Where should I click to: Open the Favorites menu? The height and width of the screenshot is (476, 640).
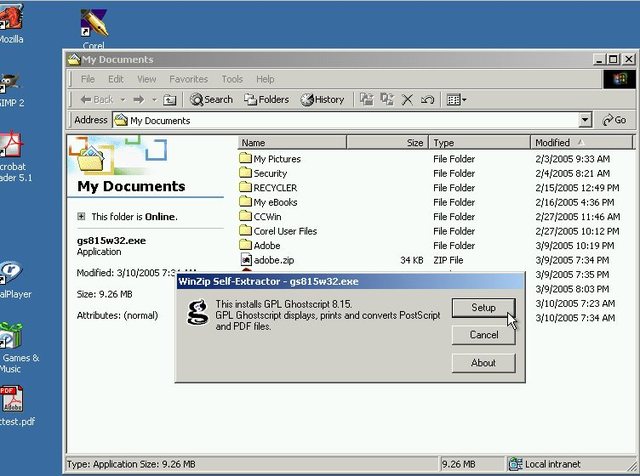(188, 79)
